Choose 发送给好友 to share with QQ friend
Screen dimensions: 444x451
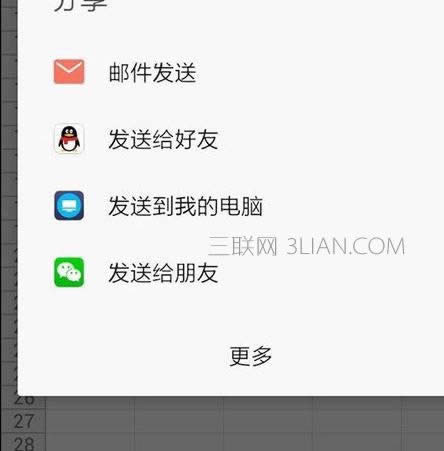(x=163, y=139)
